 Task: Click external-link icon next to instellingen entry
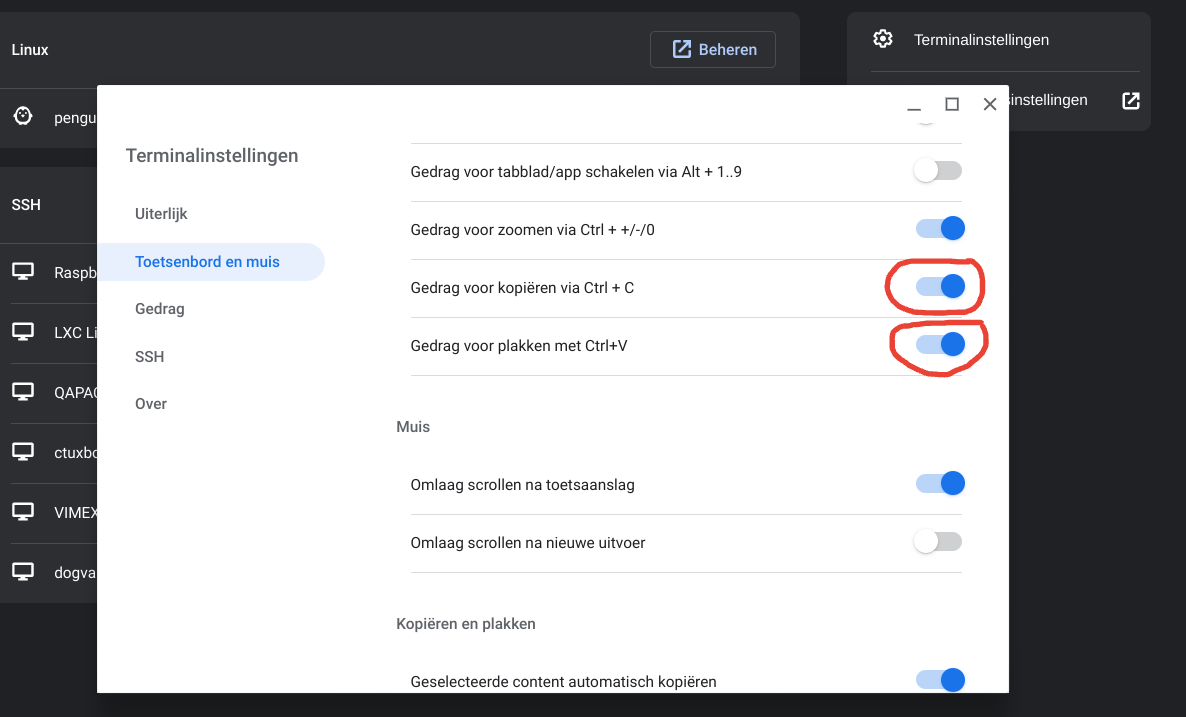(1131, 100)
